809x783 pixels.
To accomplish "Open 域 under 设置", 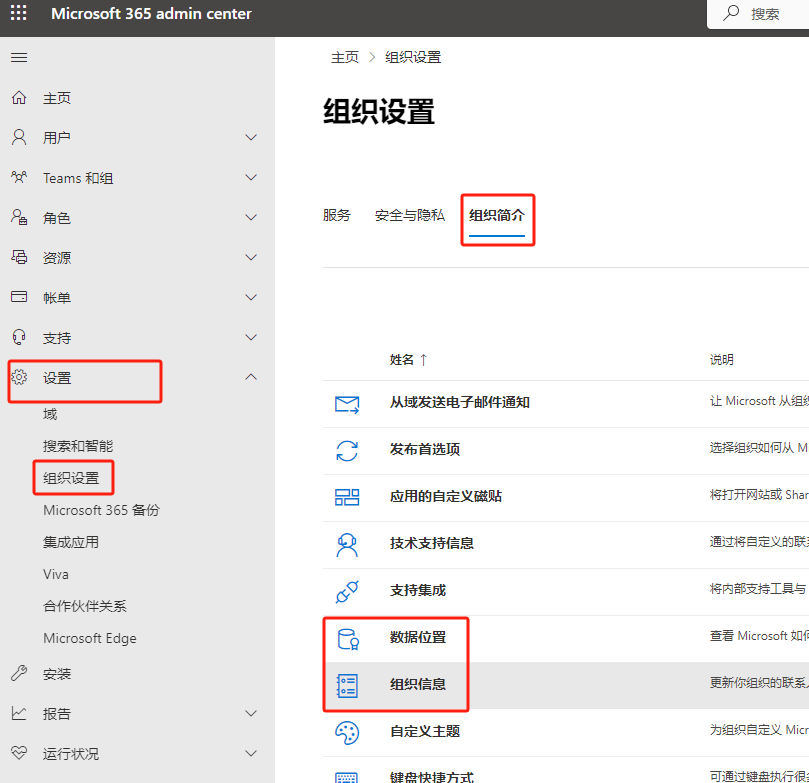I will 50,414.
